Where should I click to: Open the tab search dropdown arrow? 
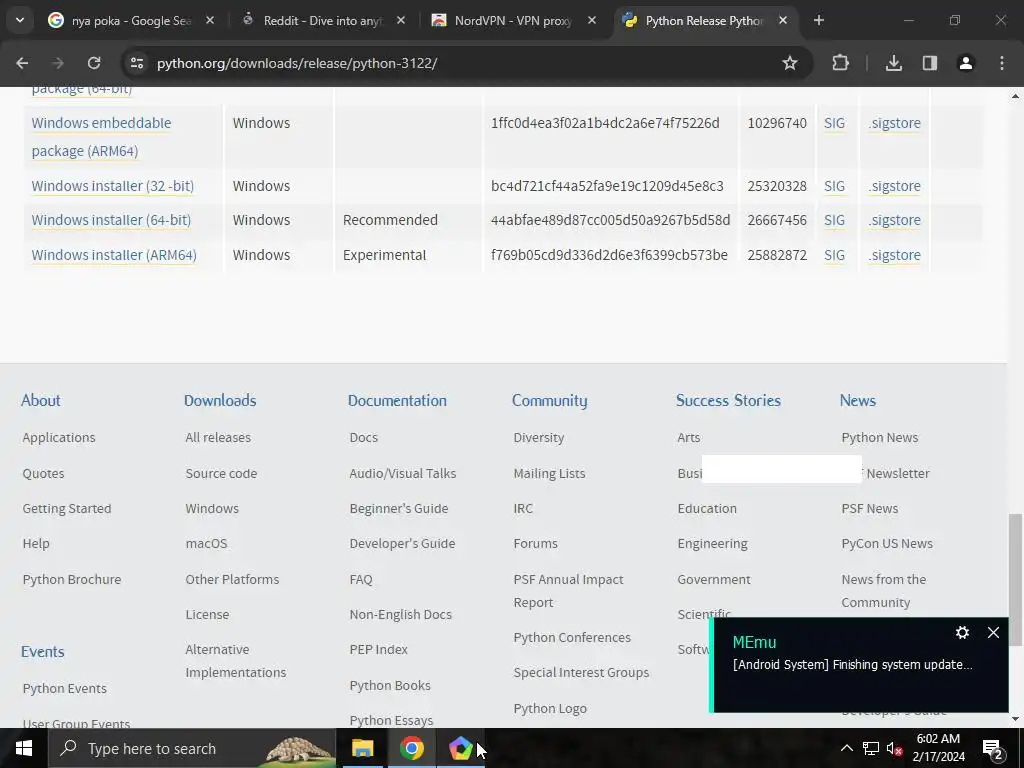click(20, 20)
